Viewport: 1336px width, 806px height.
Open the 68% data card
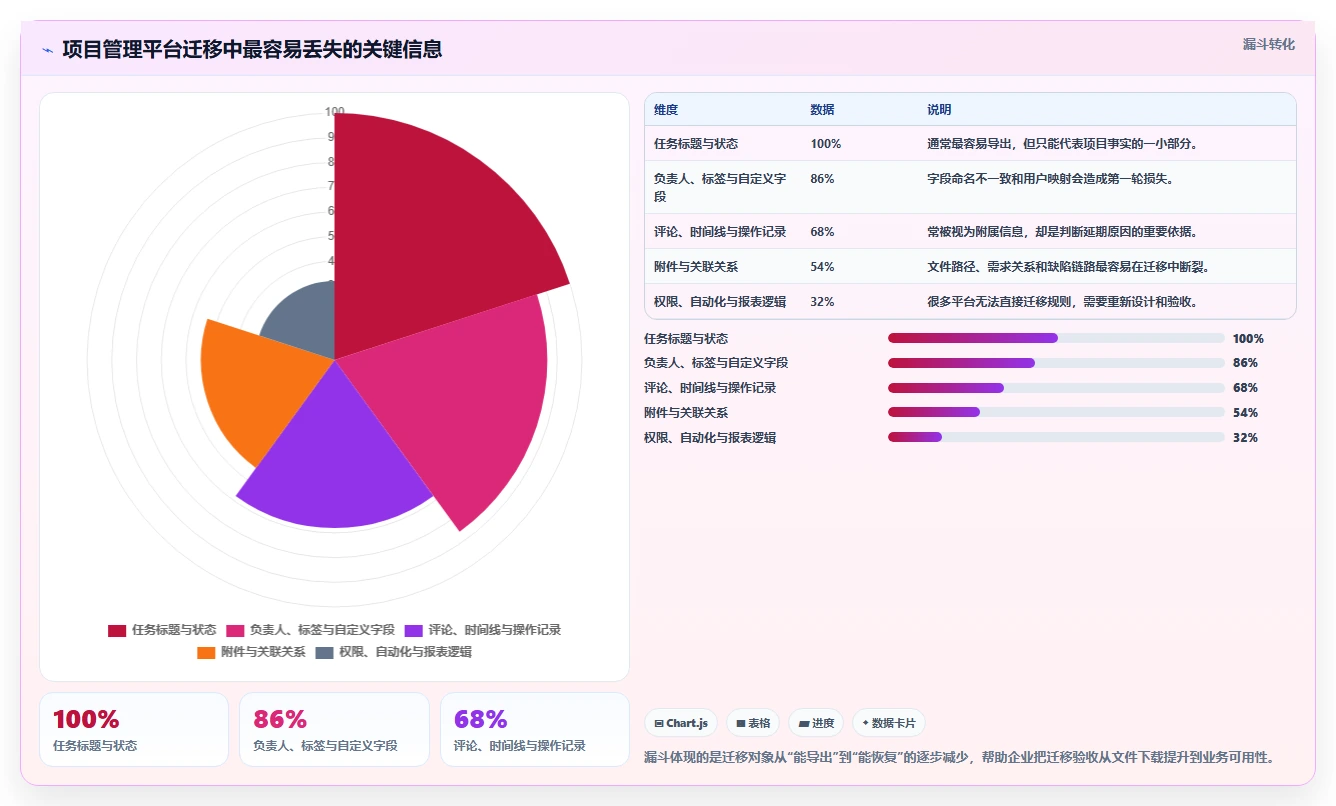pos(535,730)
